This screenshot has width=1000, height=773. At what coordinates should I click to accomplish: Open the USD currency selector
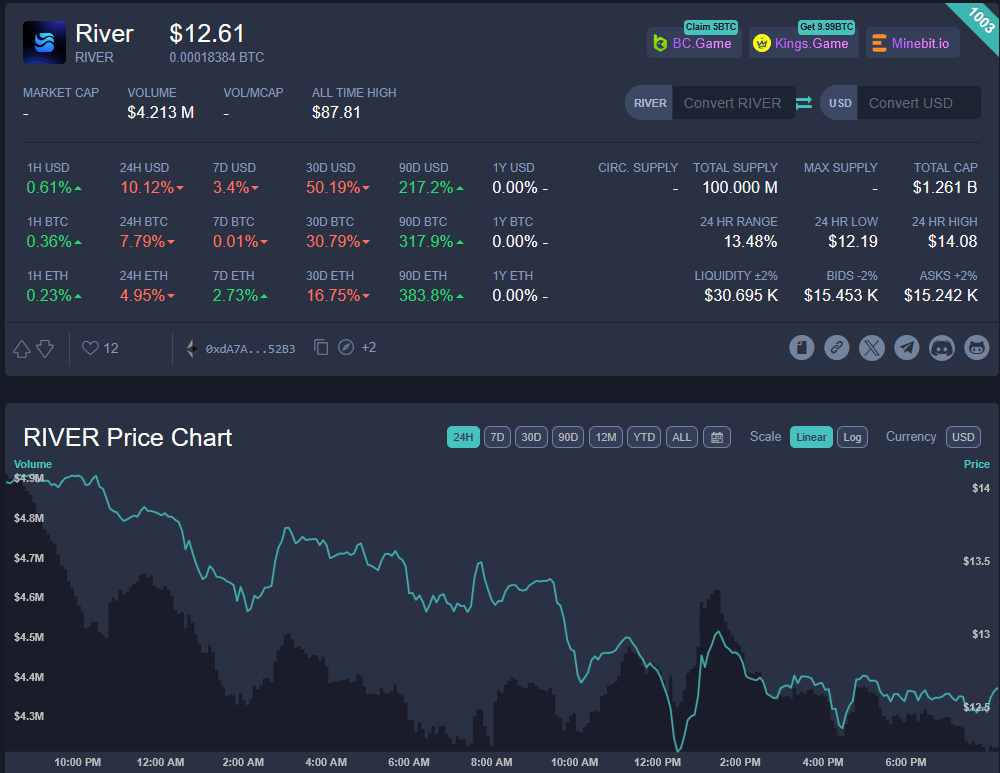tap(963, 437)
